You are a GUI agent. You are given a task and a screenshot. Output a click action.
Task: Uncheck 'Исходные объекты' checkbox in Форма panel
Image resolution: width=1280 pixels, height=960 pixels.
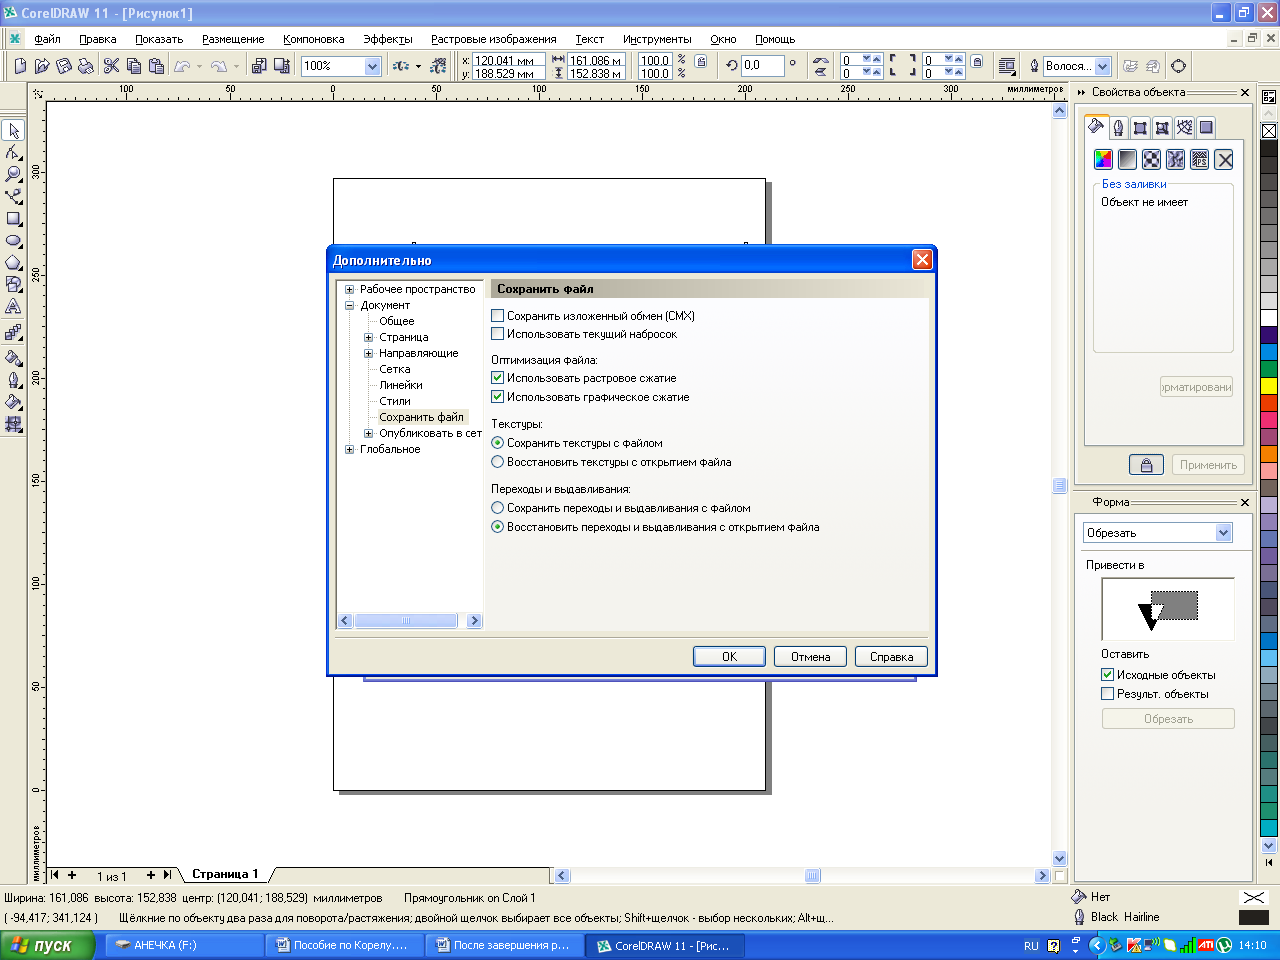tap(1108, 675)
